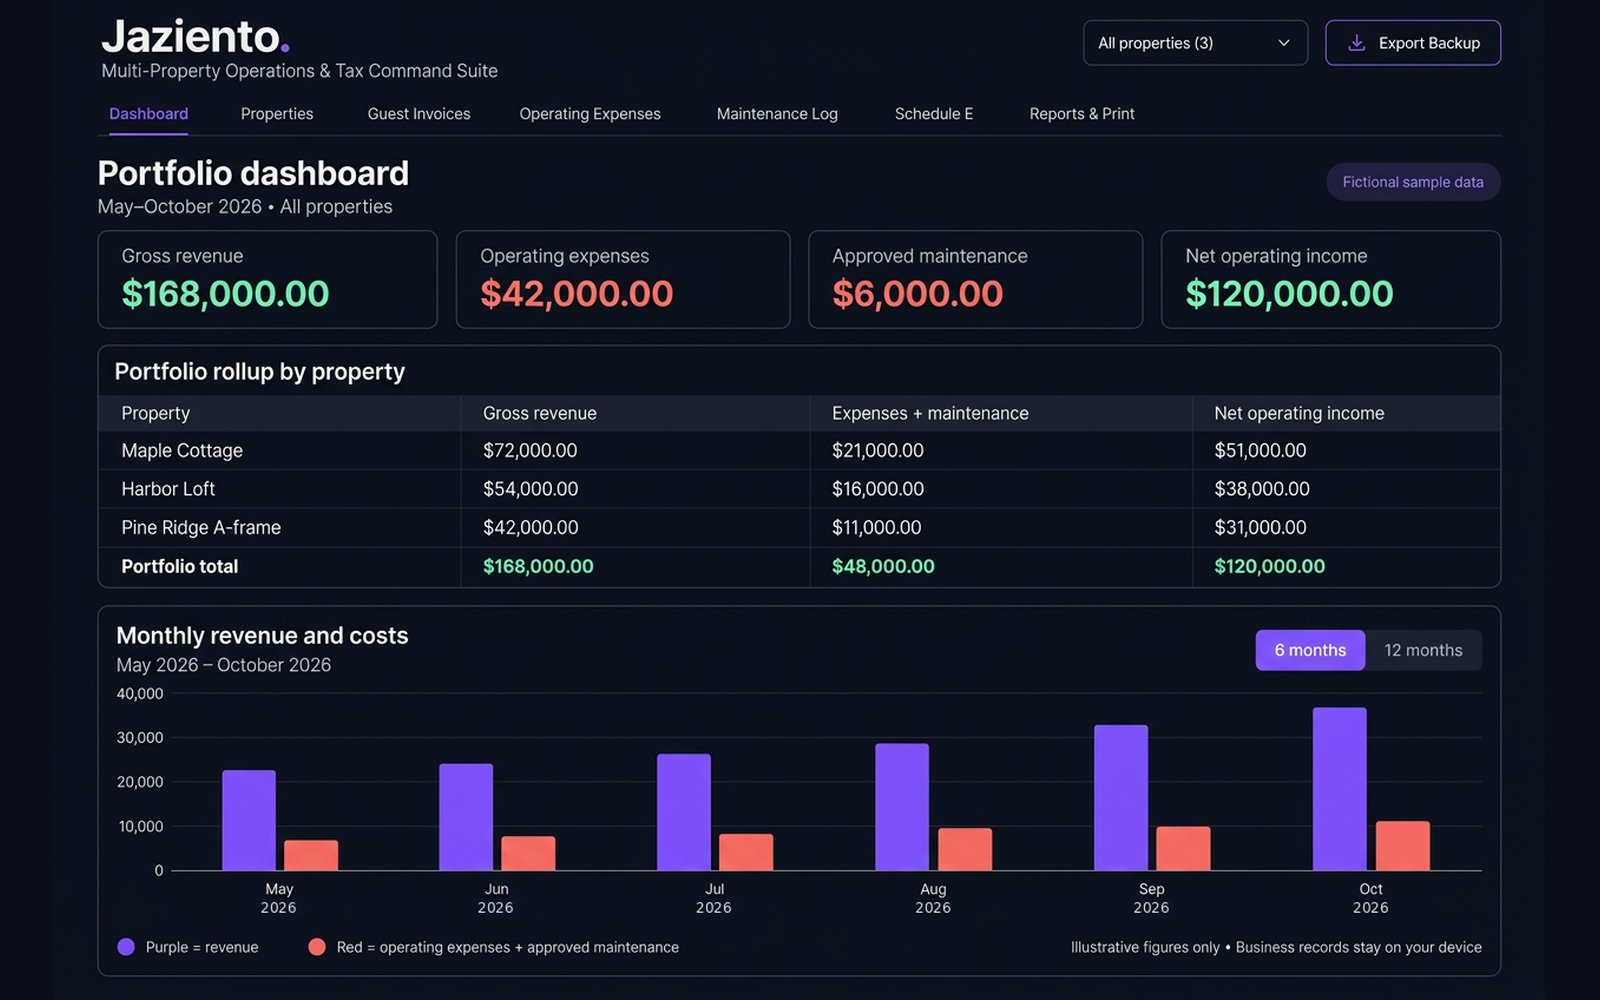Image resolution: width=1600 pixels, height=1000 pixels.
Task: Switch to the Dashboard tab
Action: tap(148, 114)
